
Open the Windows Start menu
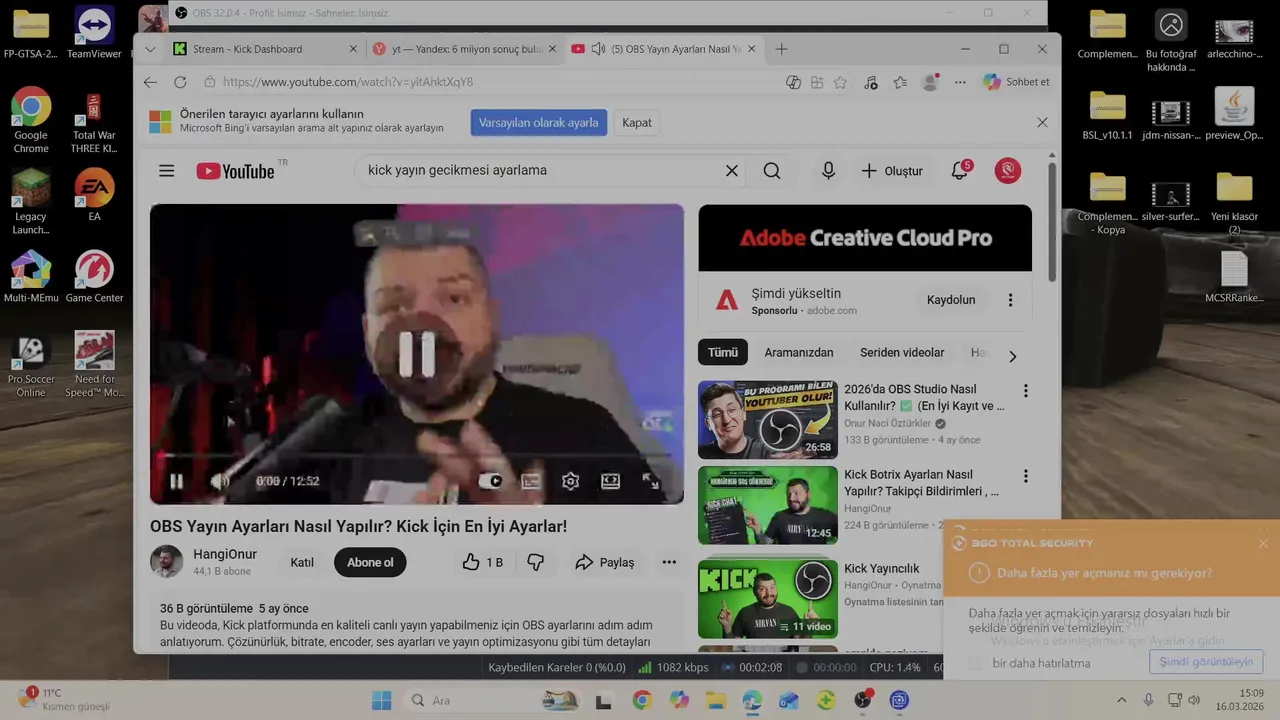click(382, 700)
